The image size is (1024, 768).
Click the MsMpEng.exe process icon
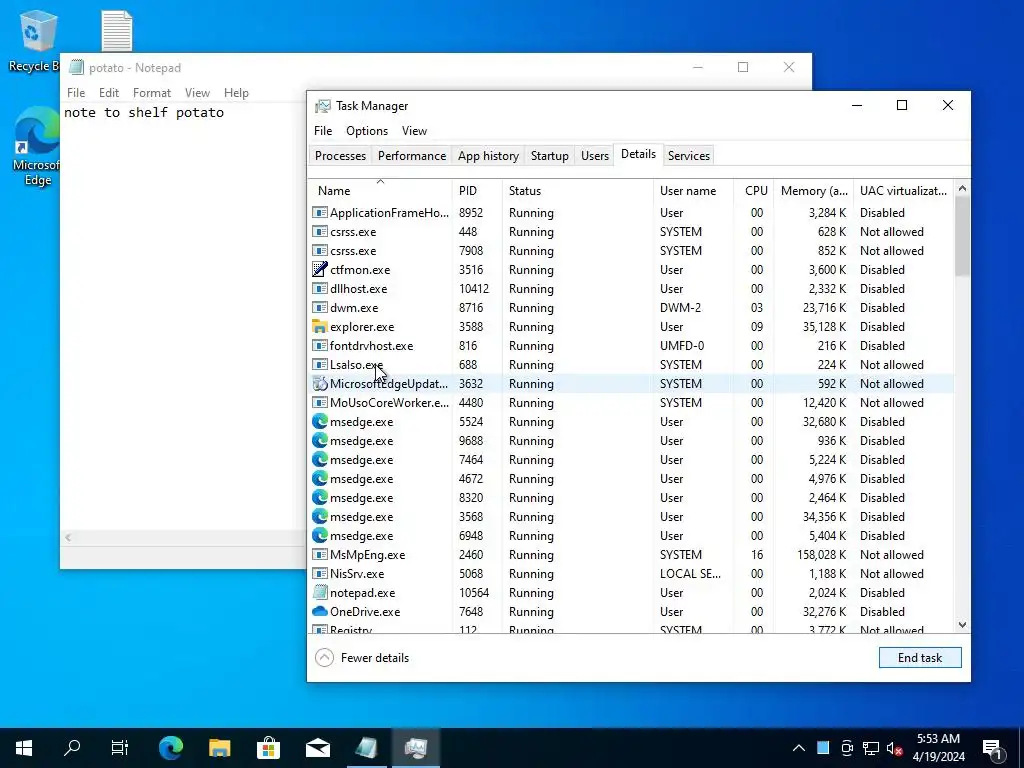pos(319,555)
